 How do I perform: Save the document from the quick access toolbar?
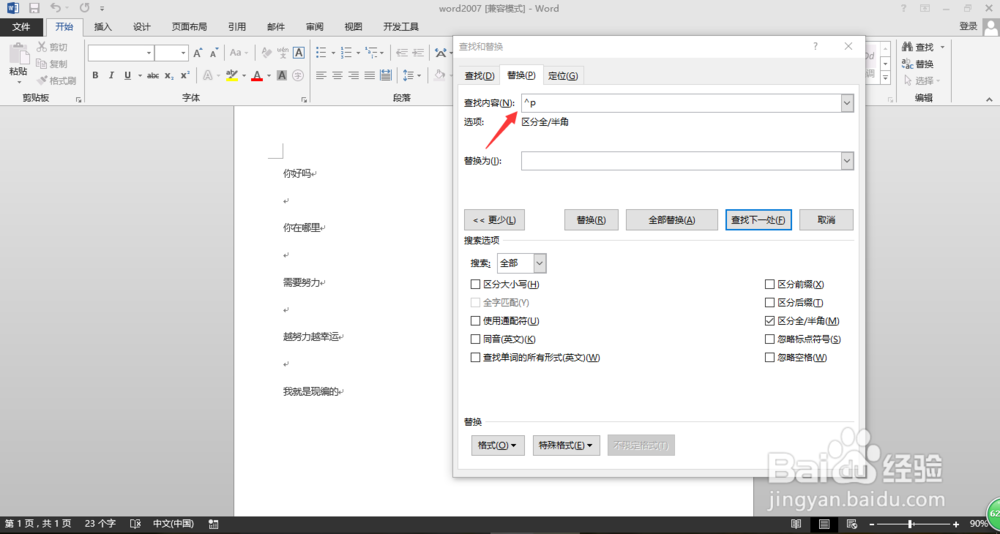click(x=34, y=8)
